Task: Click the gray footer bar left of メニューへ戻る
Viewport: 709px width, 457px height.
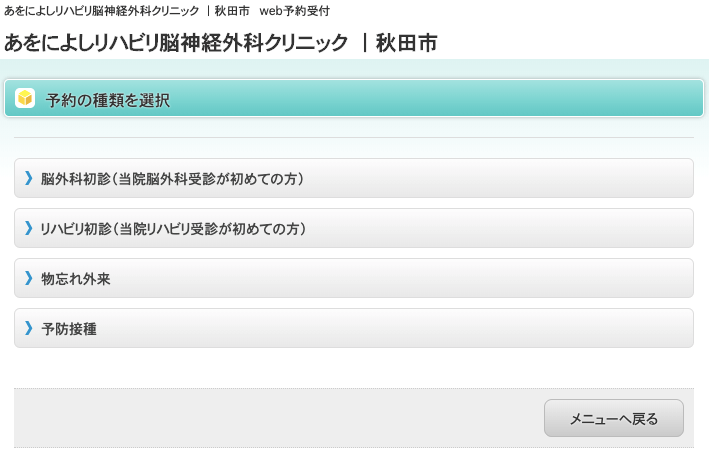Action: tap(270, 418)
